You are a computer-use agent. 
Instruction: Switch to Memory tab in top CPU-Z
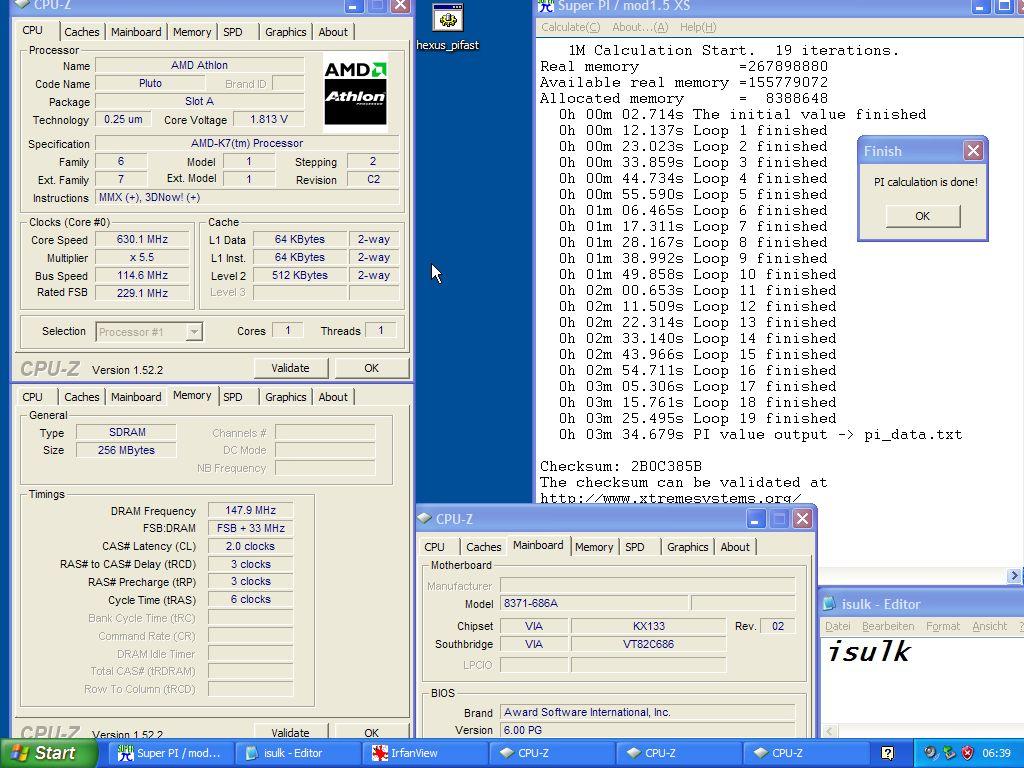pos(192,32)
